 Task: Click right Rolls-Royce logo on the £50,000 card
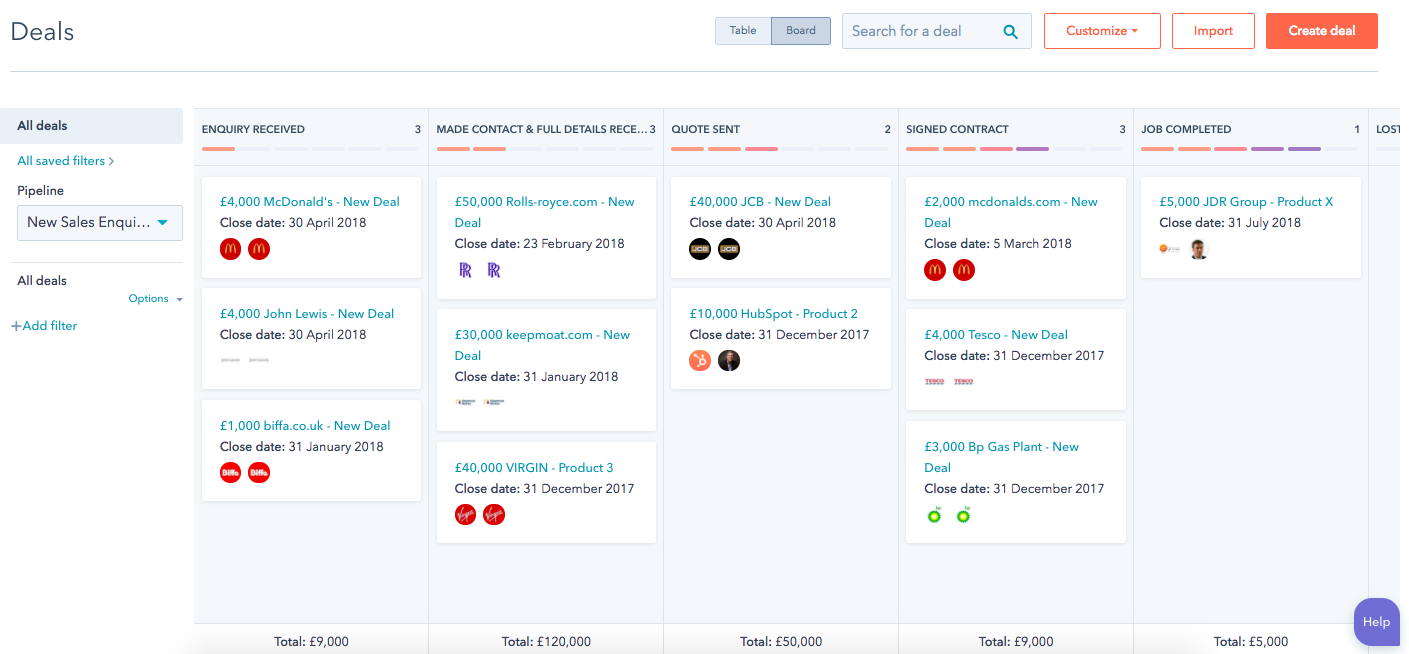[x=494, y=270]
